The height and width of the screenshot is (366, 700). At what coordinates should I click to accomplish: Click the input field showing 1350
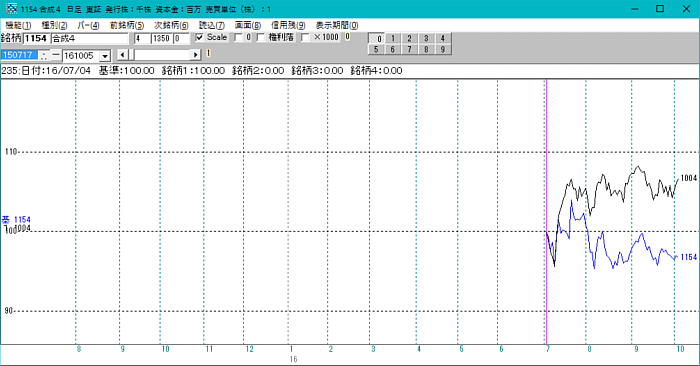(x=161, y=38)
